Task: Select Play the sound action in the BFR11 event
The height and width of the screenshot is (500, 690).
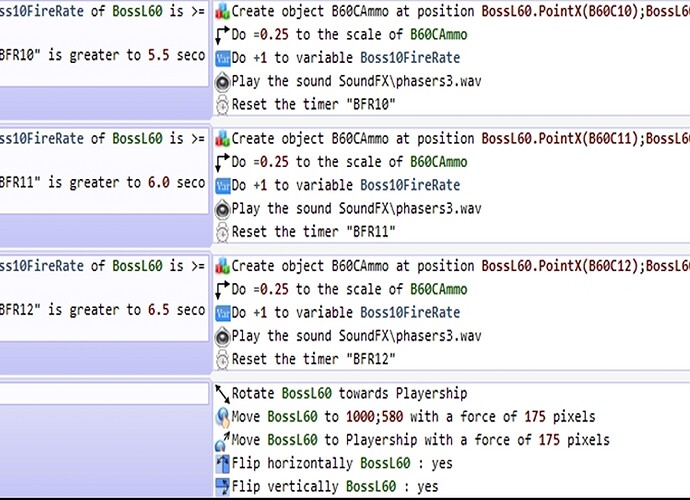Action: [356, 209]
